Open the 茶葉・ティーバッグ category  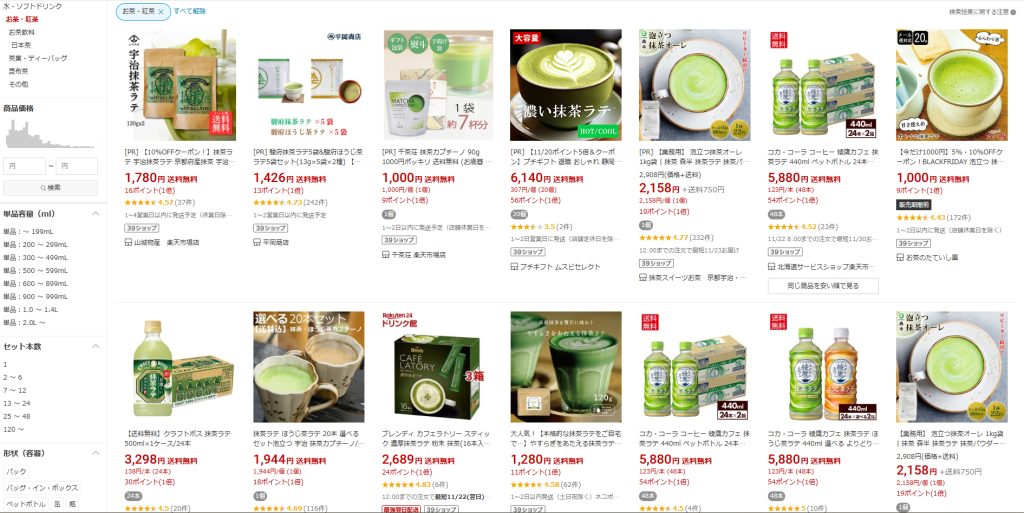[x=37, y=58]
